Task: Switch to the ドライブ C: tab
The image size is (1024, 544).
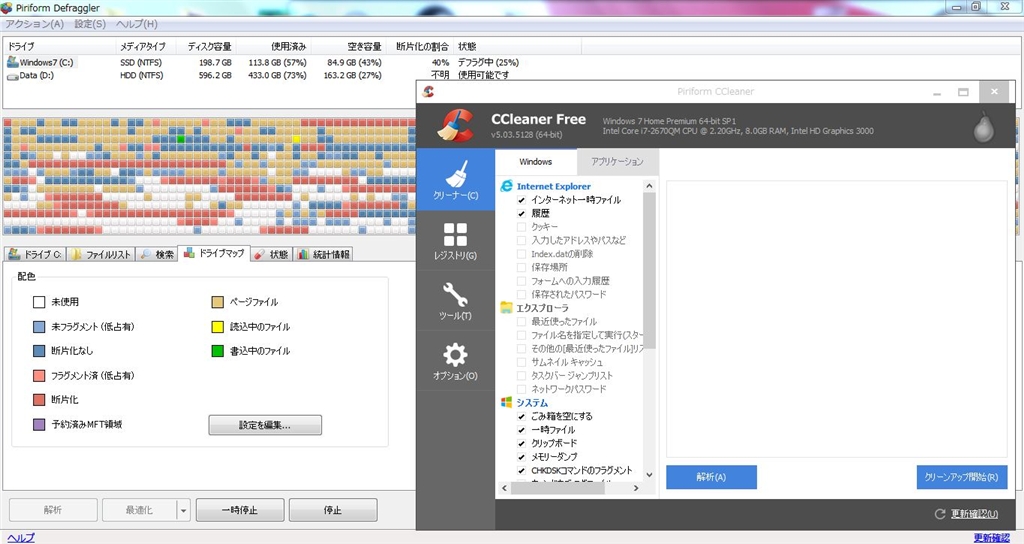Action: coord(35,254)
